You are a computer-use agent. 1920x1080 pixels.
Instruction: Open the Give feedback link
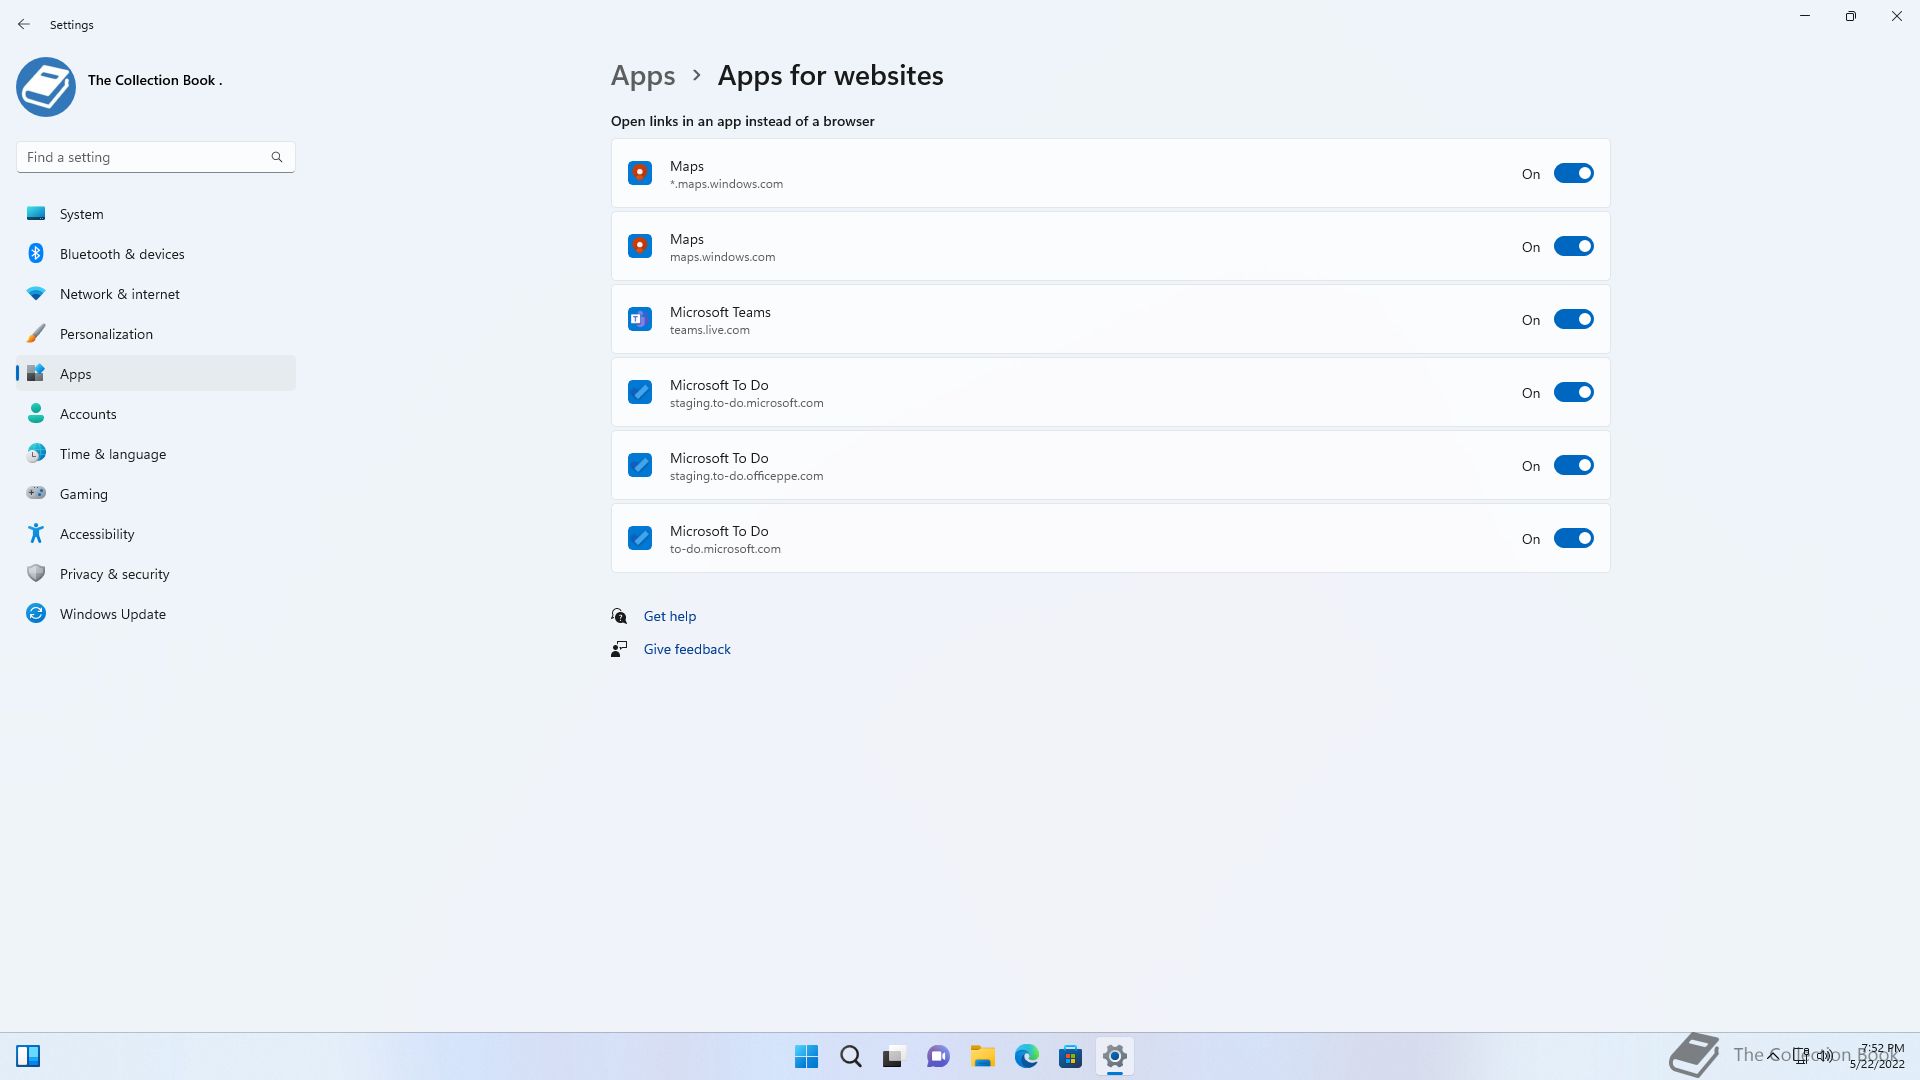point(687,649)
